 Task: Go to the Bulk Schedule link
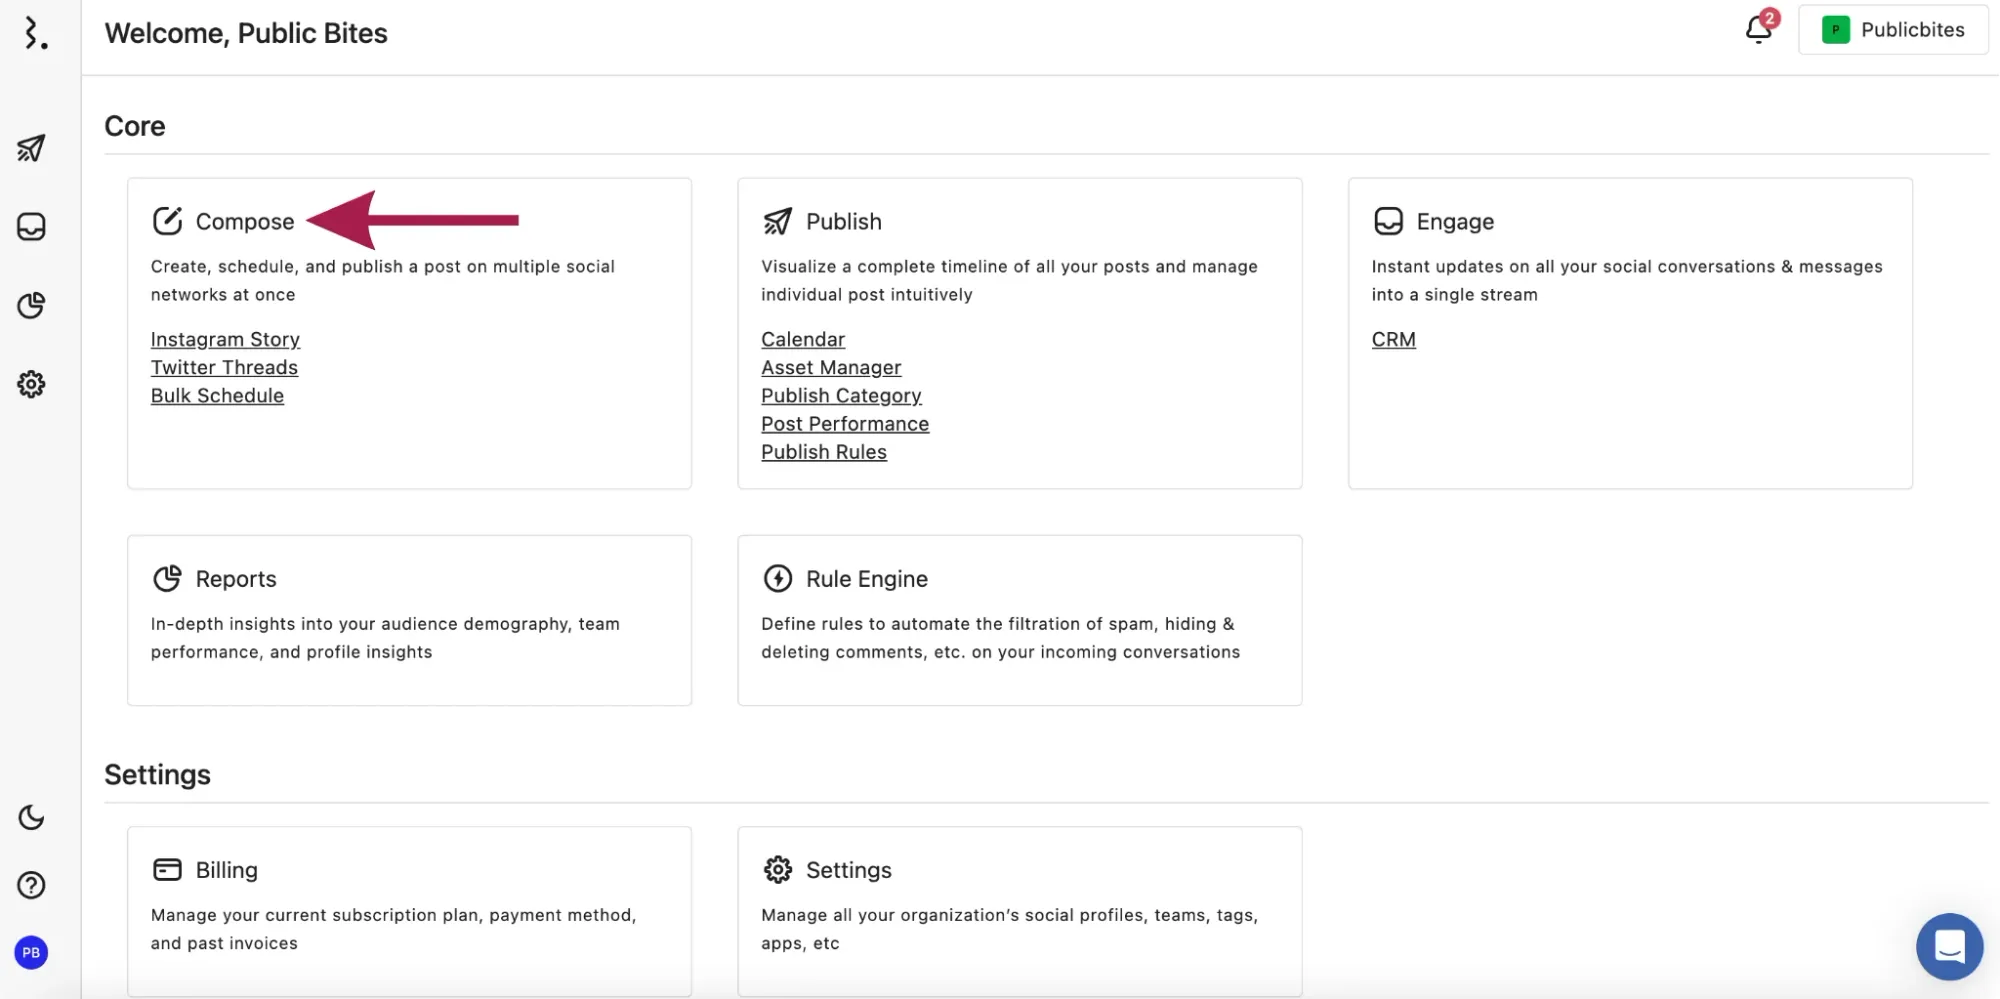coord(217,396)
